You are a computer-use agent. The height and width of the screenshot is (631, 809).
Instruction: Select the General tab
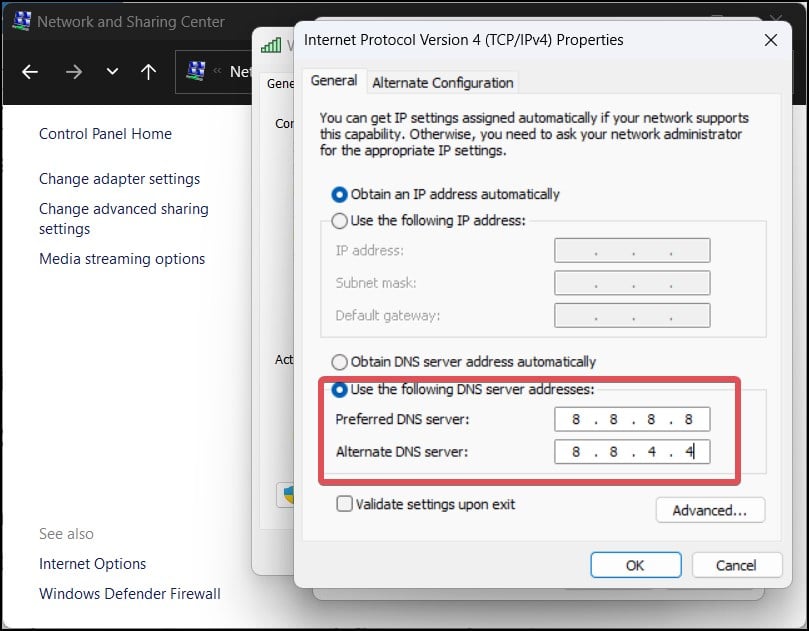[333, 80]
